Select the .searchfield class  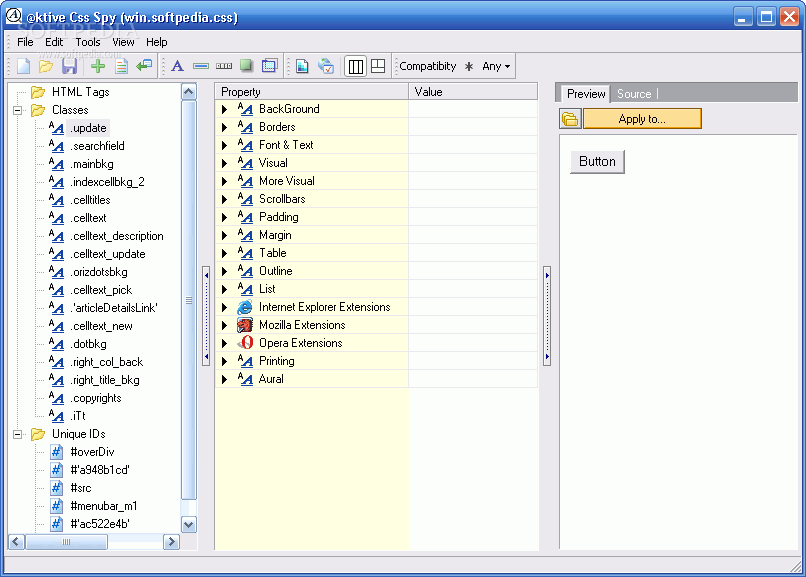(x=98, y=146)
